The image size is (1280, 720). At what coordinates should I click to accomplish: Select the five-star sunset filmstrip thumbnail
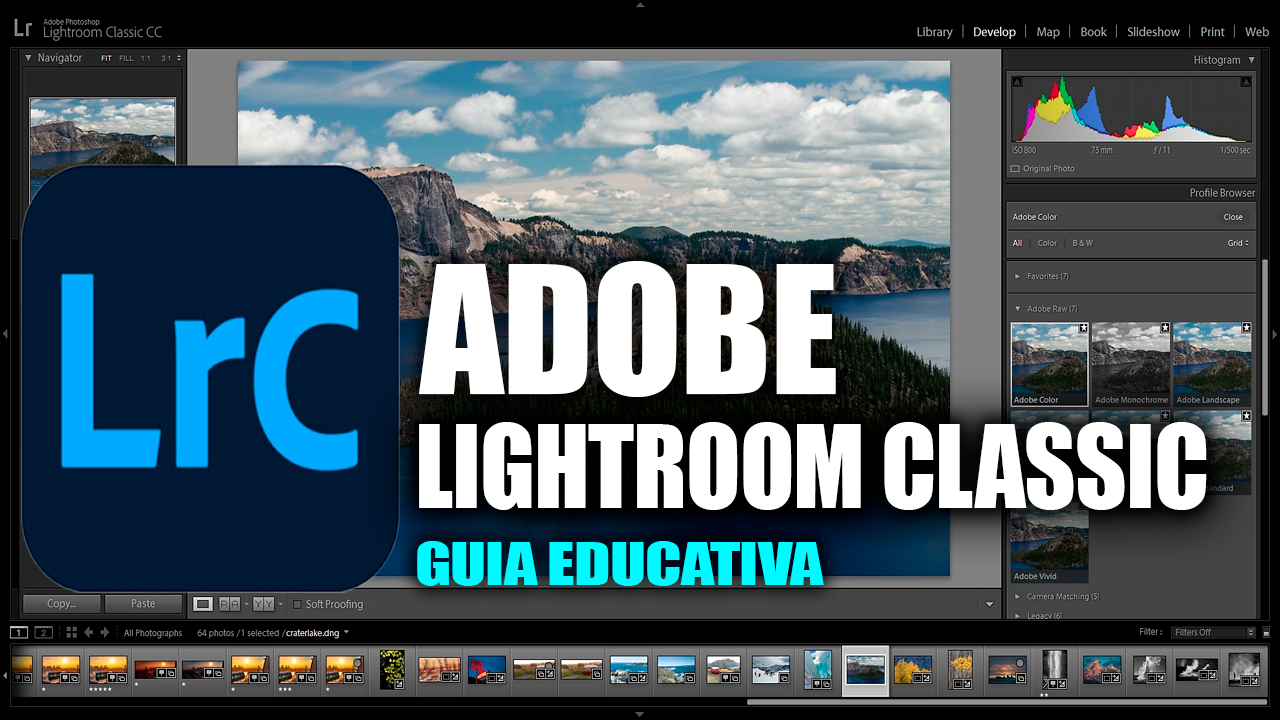[x=108, y=668]
